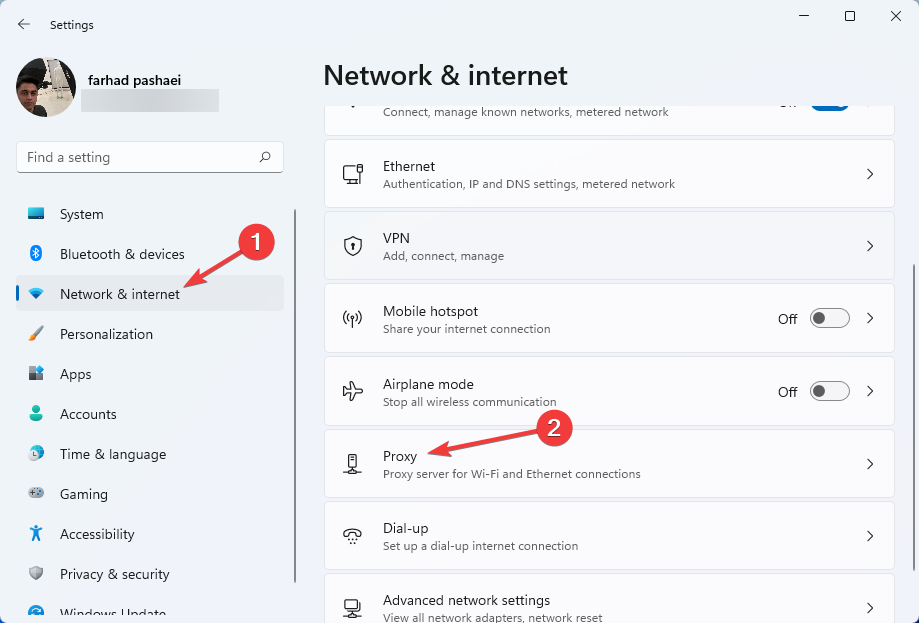919x623 pixels.
Task: Enable the Airplane mode switch
Action: click(829, 391)
